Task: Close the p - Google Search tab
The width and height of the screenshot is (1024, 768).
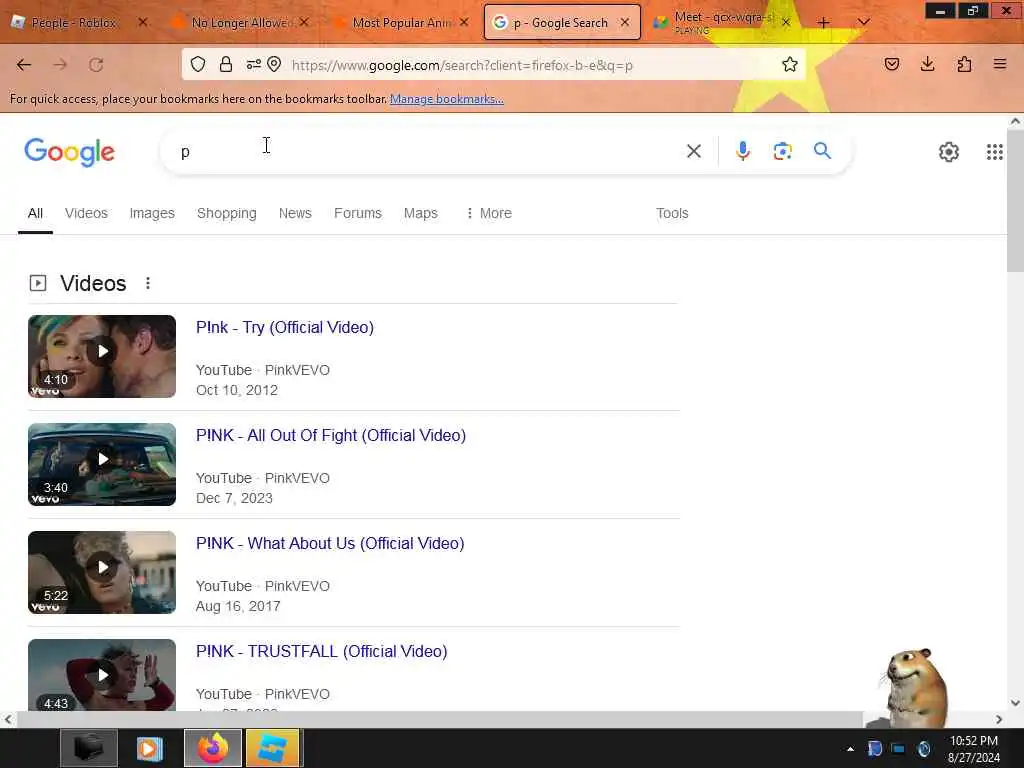Action: pos(625,22)
